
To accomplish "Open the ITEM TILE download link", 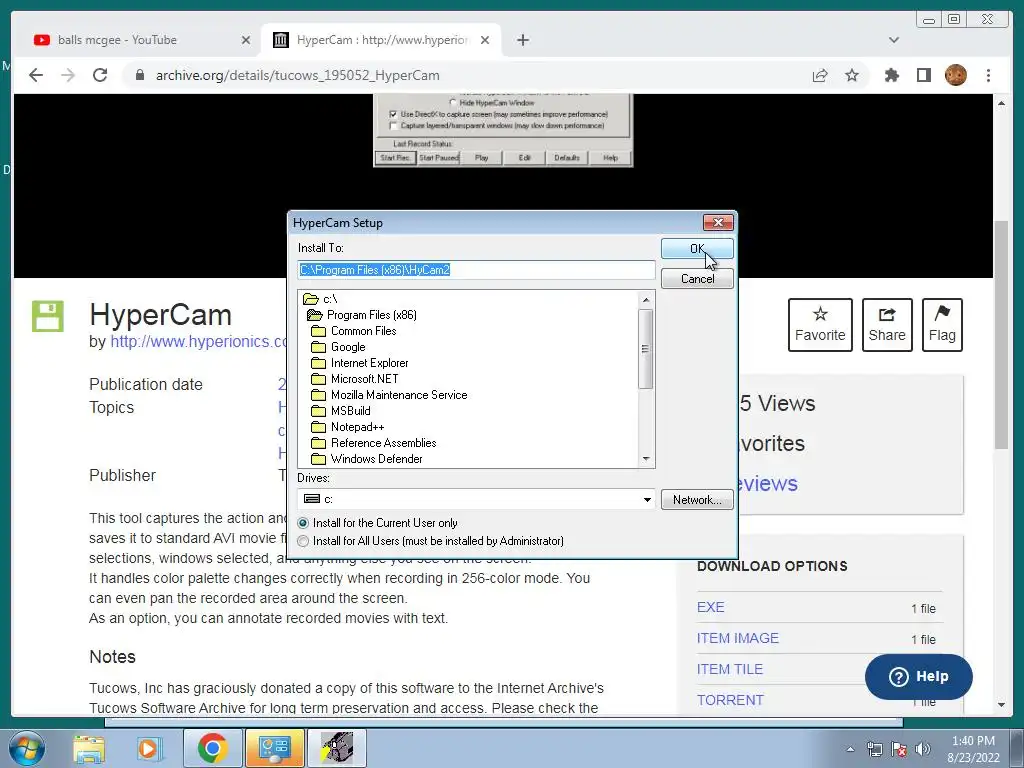I will click(729, 669).
